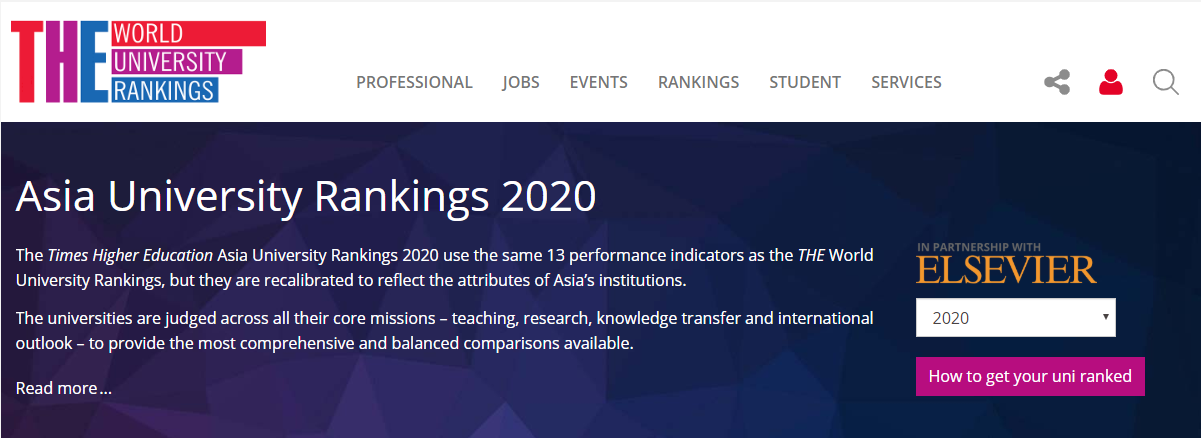Image resolution: width=1201 pixels, height=438 pixels.
Task: Click the red user account icon
Action: click(1111, 82)
